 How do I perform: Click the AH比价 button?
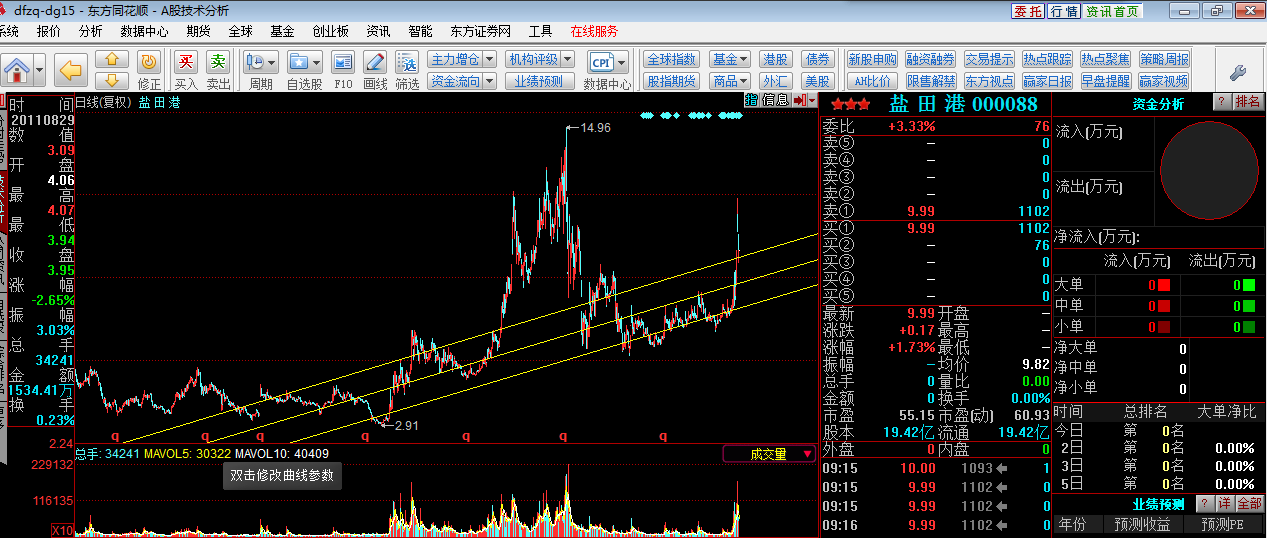pos(873,81)
